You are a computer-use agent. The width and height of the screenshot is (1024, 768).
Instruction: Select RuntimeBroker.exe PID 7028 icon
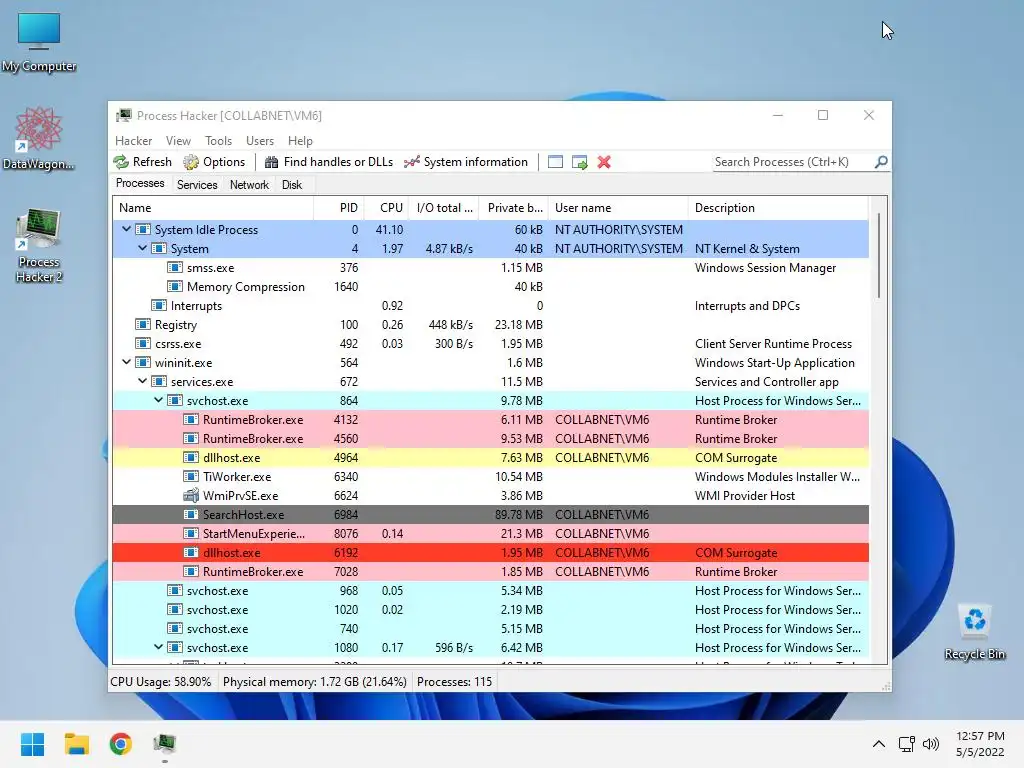coord(191,571)
